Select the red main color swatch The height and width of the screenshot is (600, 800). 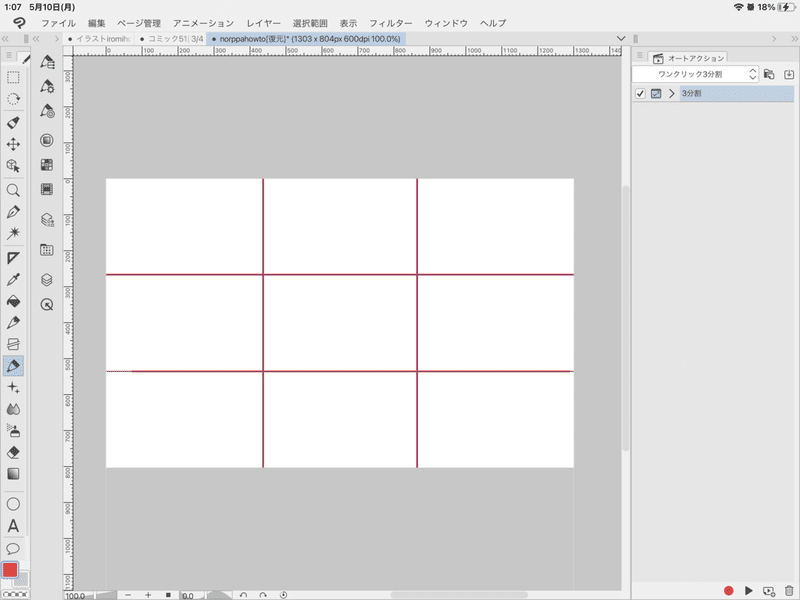(10, 569)
